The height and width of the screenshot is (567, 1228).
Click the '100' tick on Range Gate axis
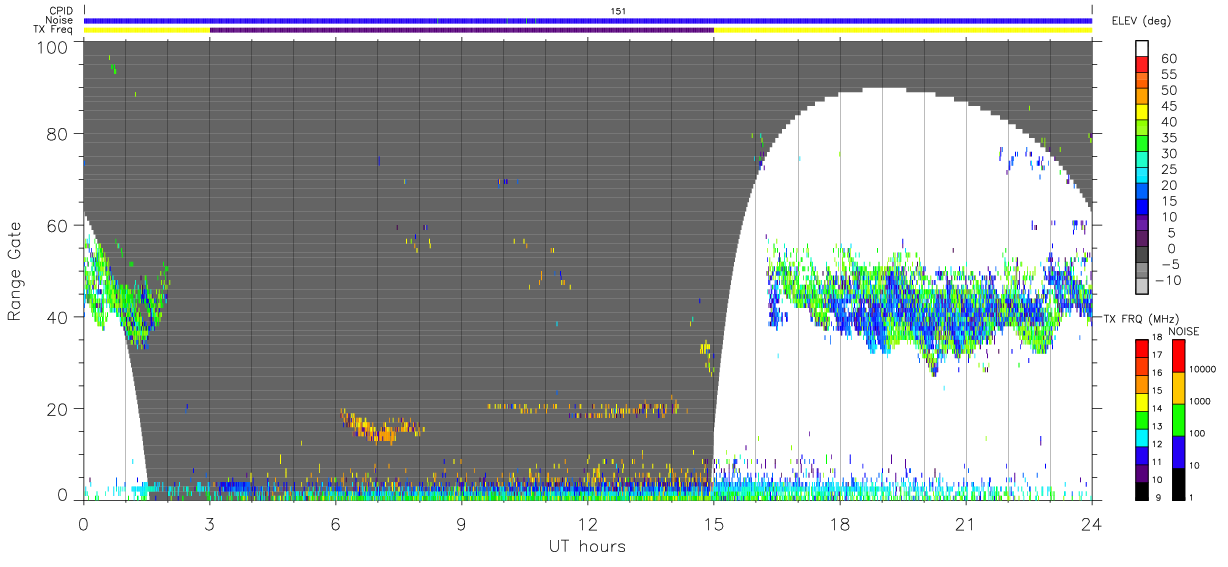pyautogui.click(x=54, y=47)
